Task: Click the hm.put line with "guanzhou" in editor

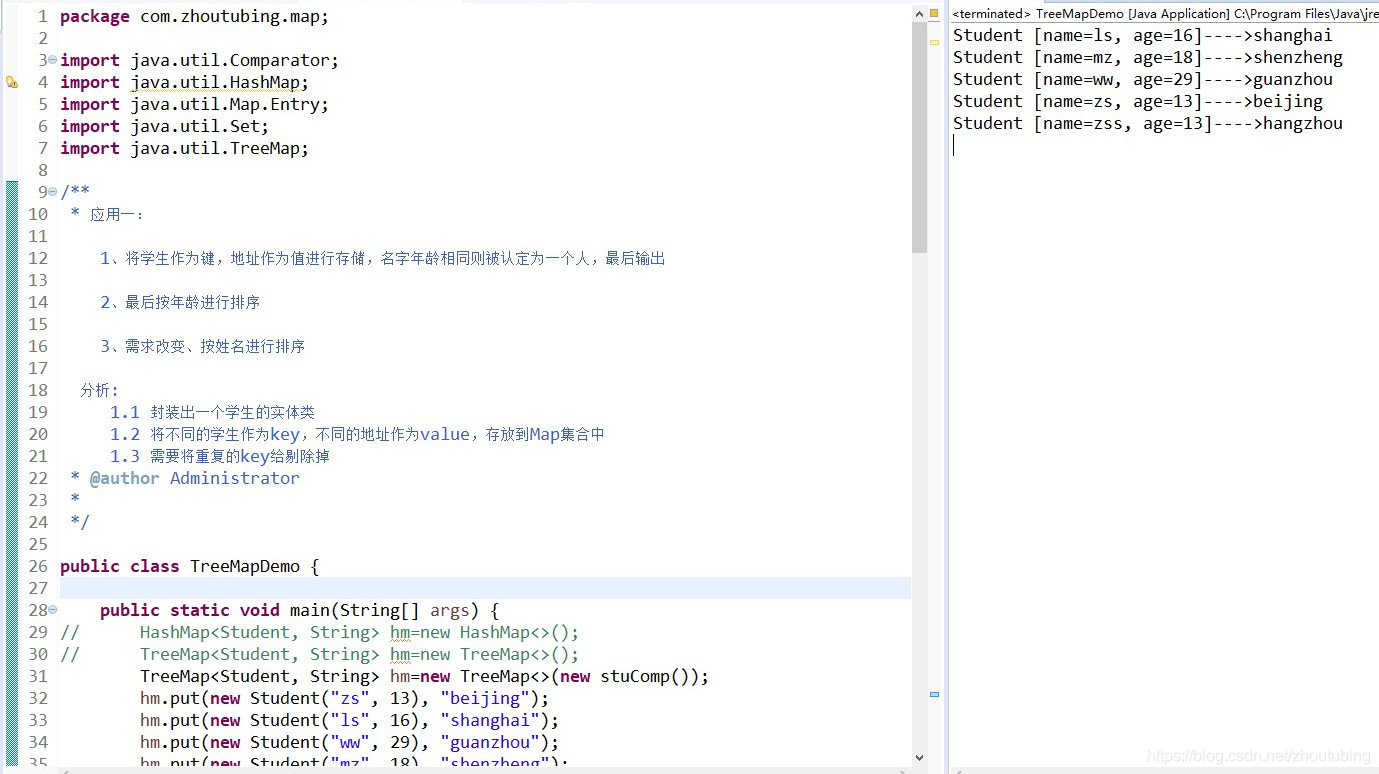Action: (x=349, y=742)
